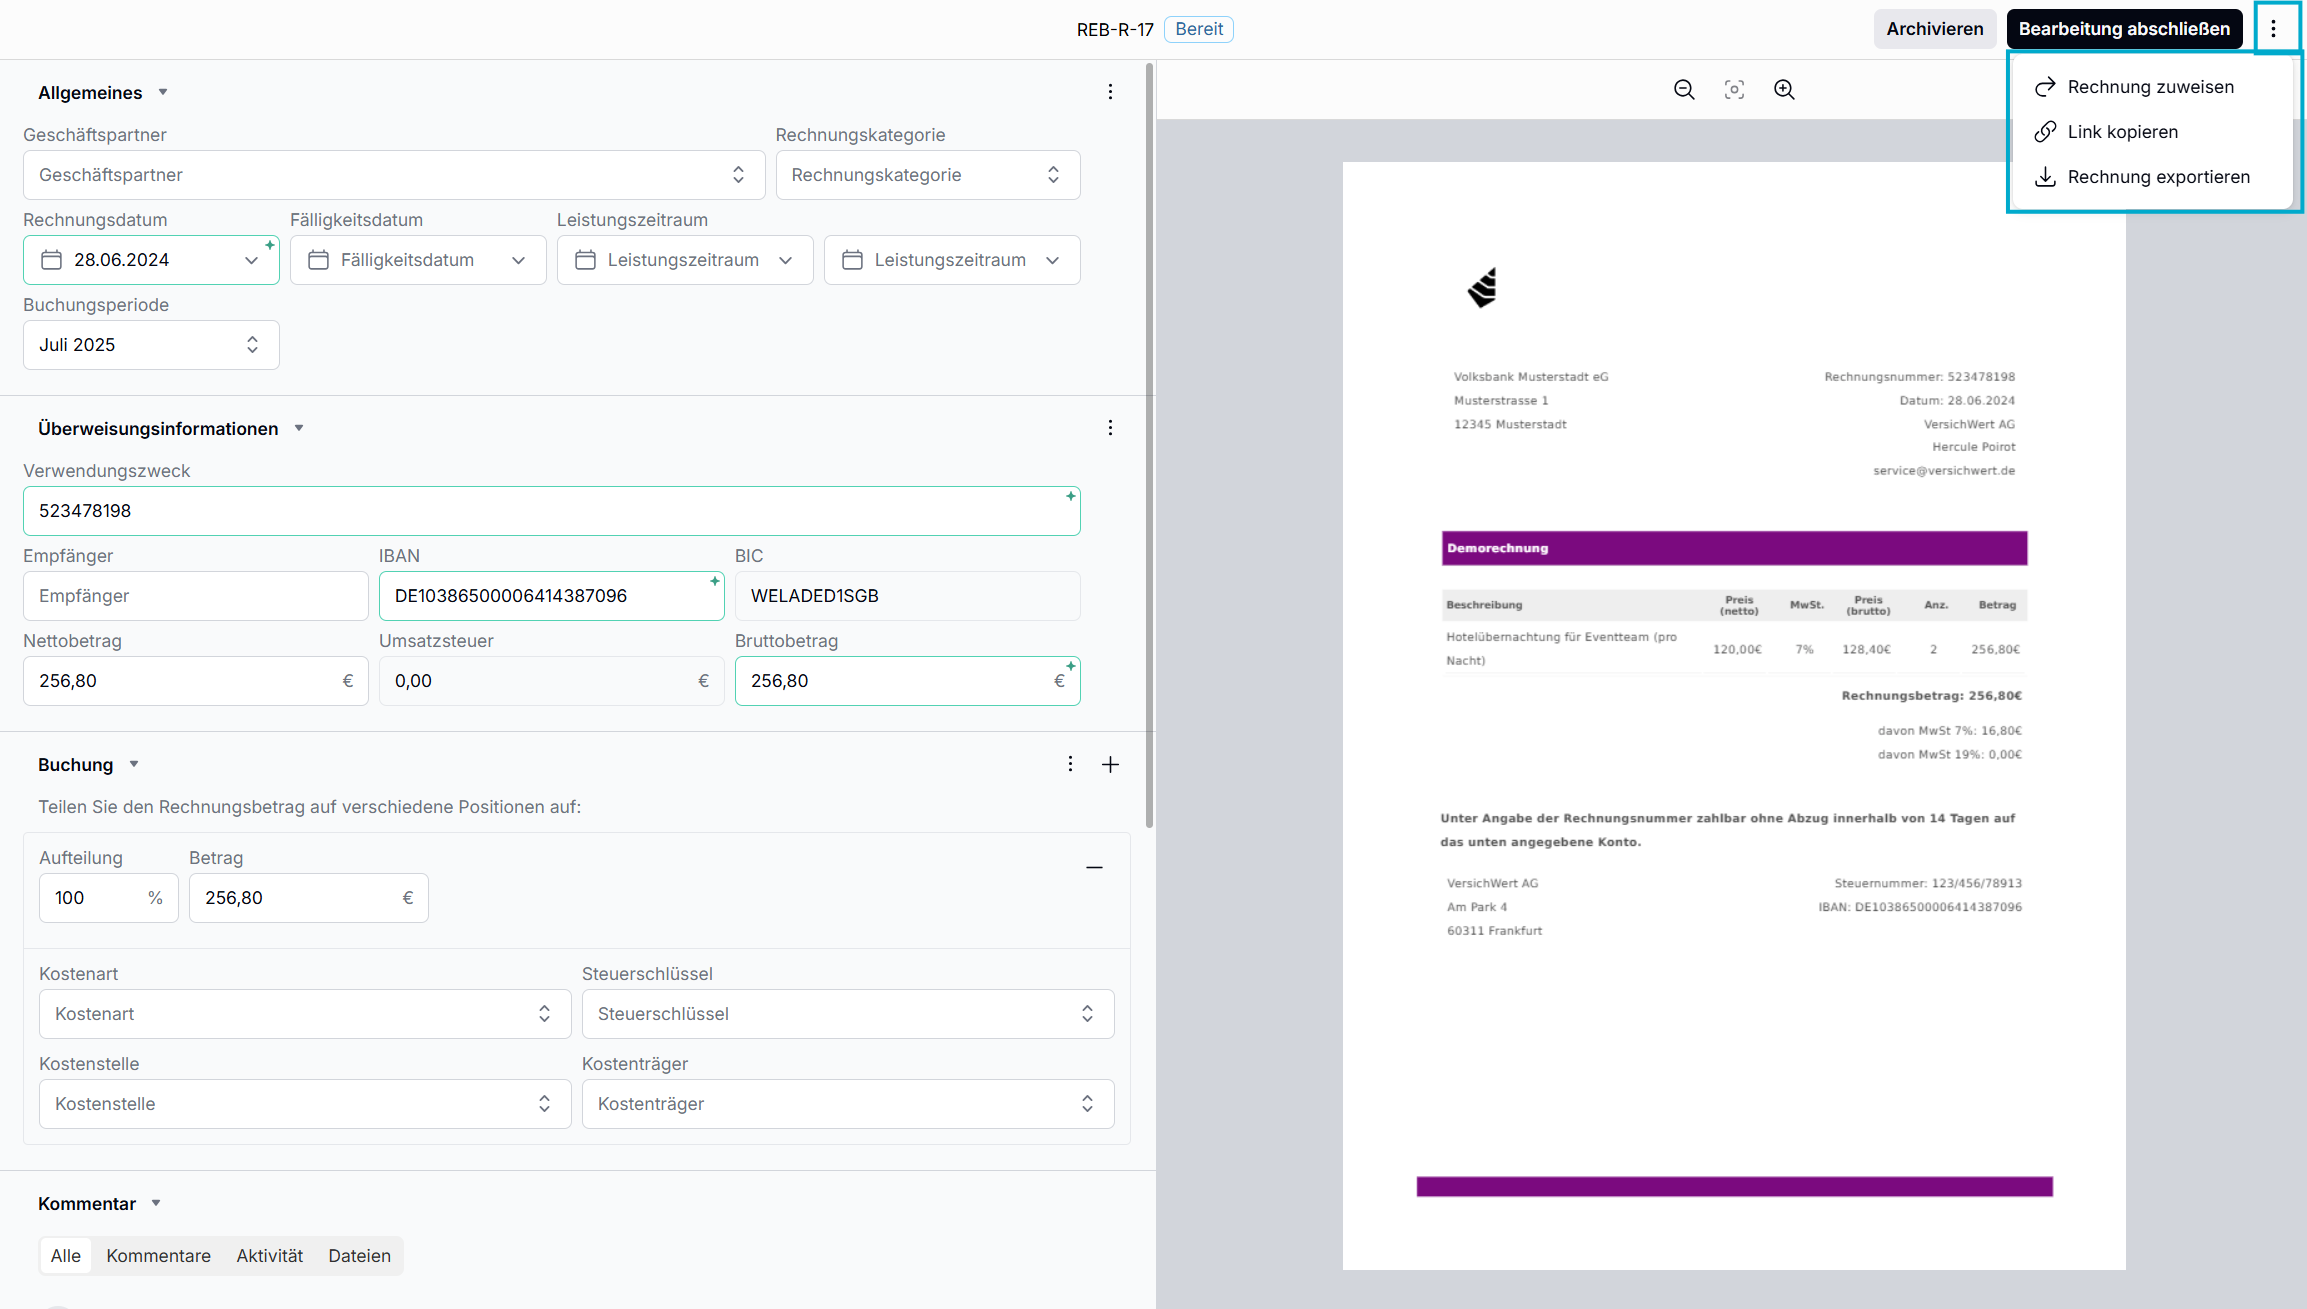This screenshot has width=2307, height=1309.
Task: Click the Verwendungszweck input field
Action: [x=552, y=511]
